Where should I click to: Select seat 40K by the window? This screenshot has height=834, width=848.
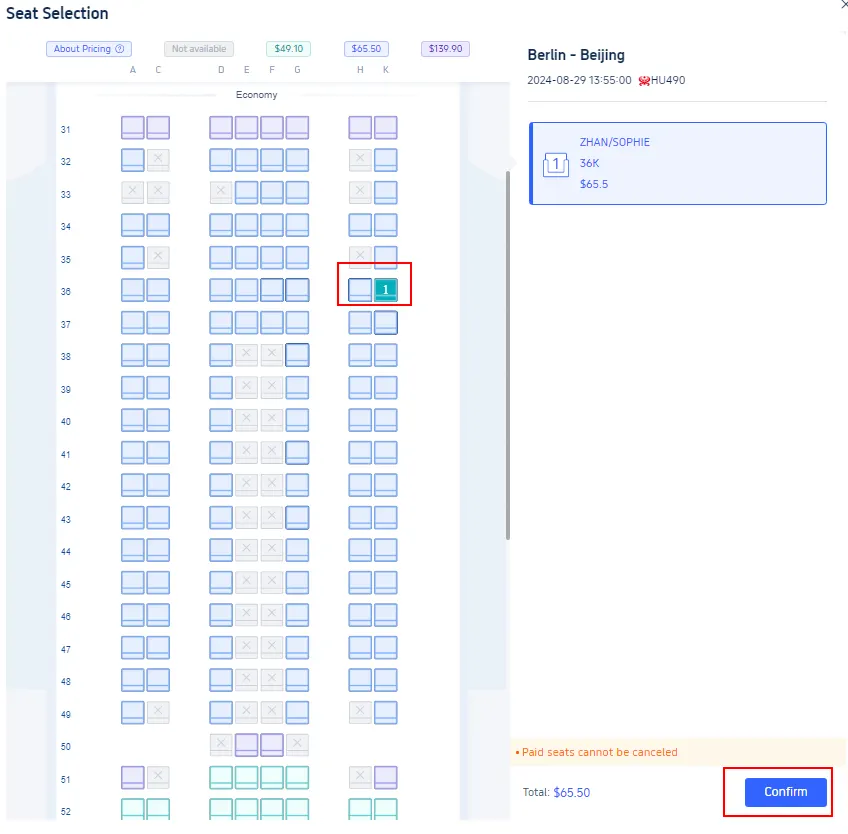385,420
